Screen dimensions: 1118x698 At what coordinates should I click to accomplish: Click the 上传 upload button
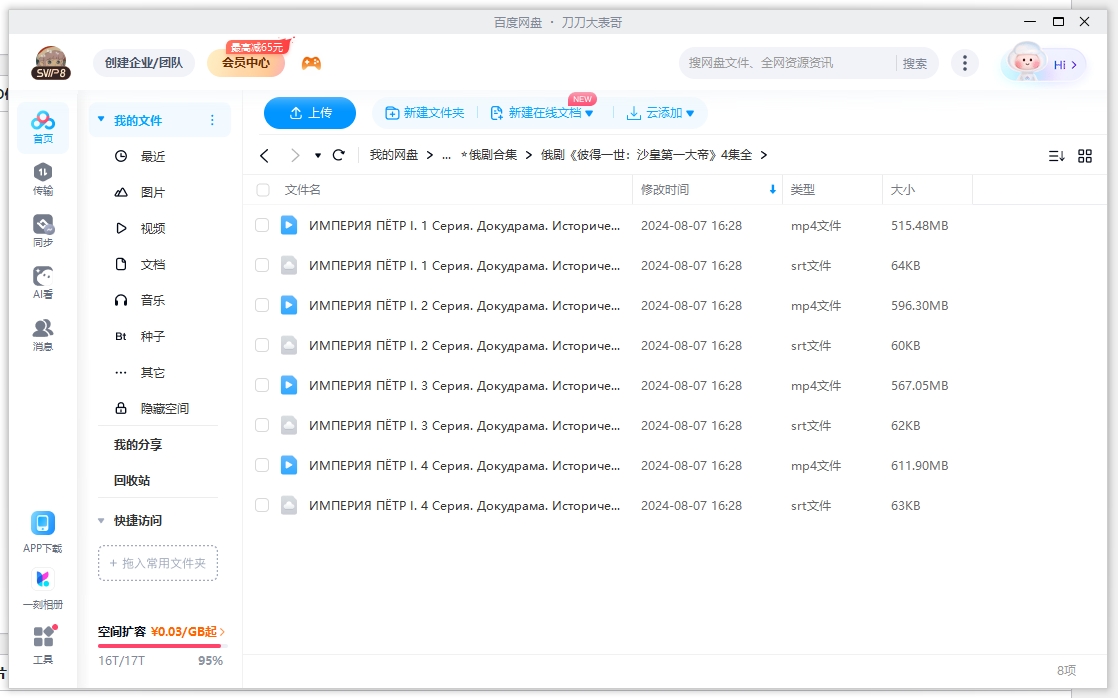click(310, 112)
